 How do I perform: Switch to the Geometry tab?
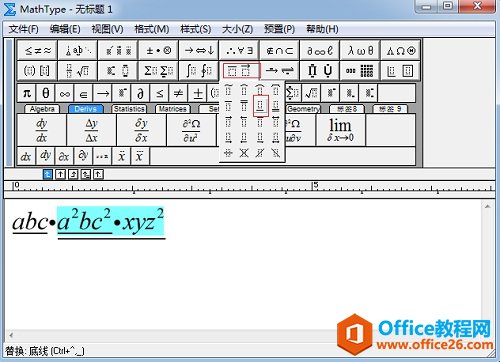(303, 109)
